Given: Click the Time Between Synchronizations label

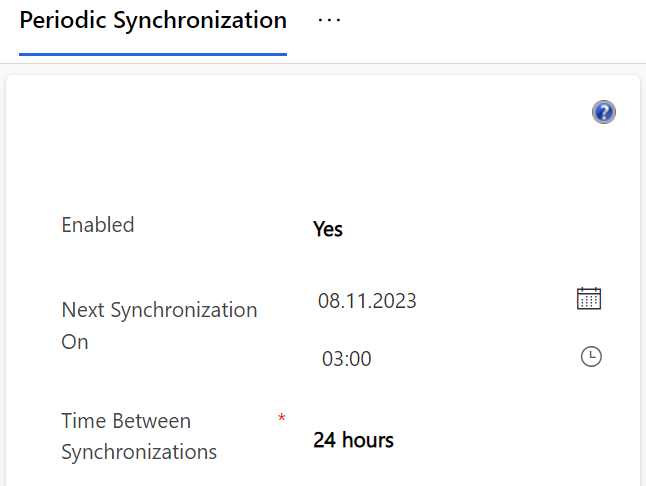Looking at the screenshot, I should [126, 421].
